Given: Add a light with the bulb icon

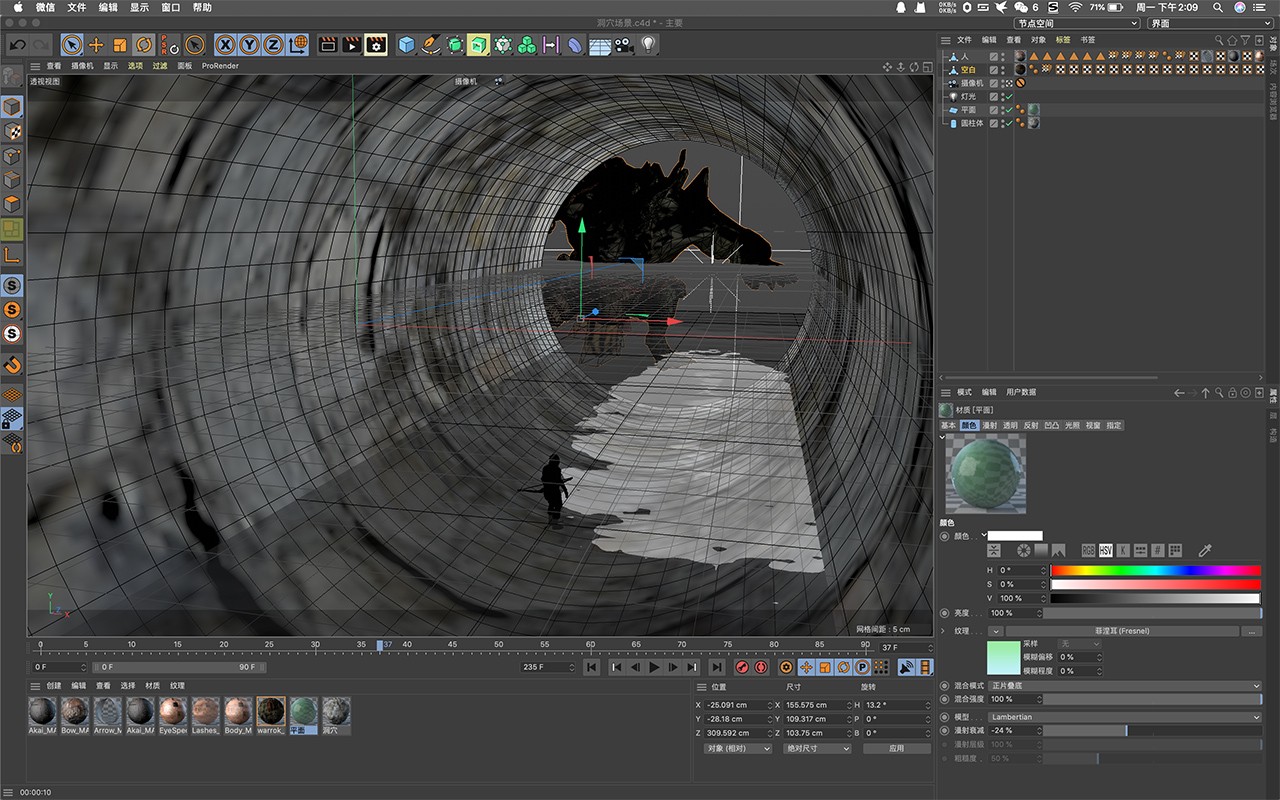Looking at the screenshot, I should (648, 45).
